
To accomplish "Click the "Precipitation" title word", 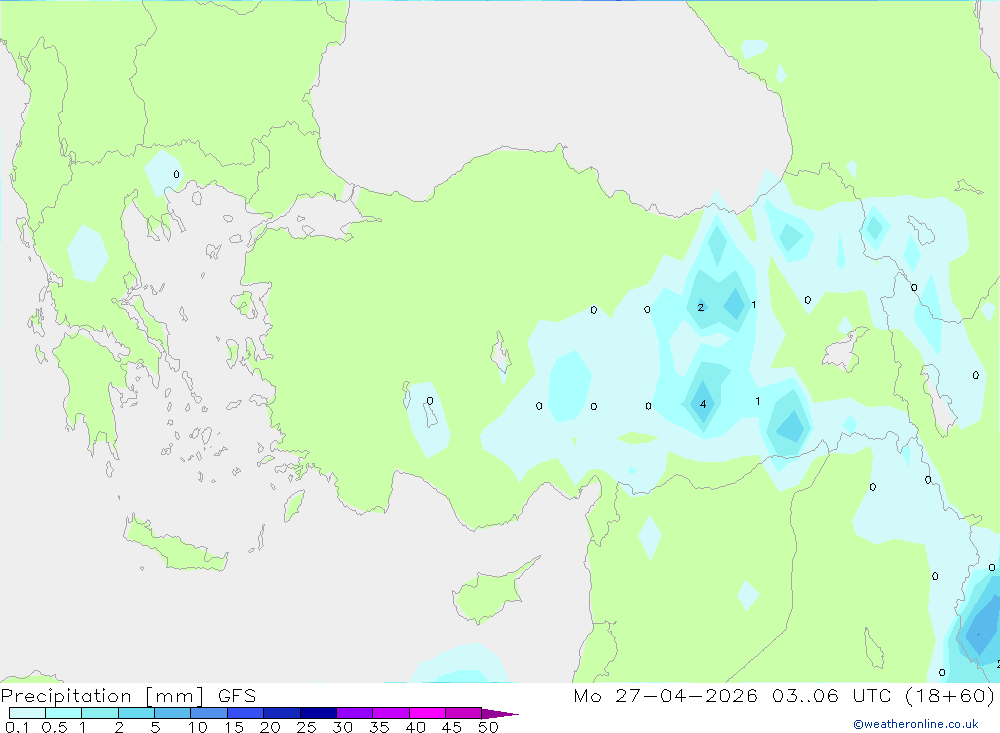I will [x=66, y=696].
